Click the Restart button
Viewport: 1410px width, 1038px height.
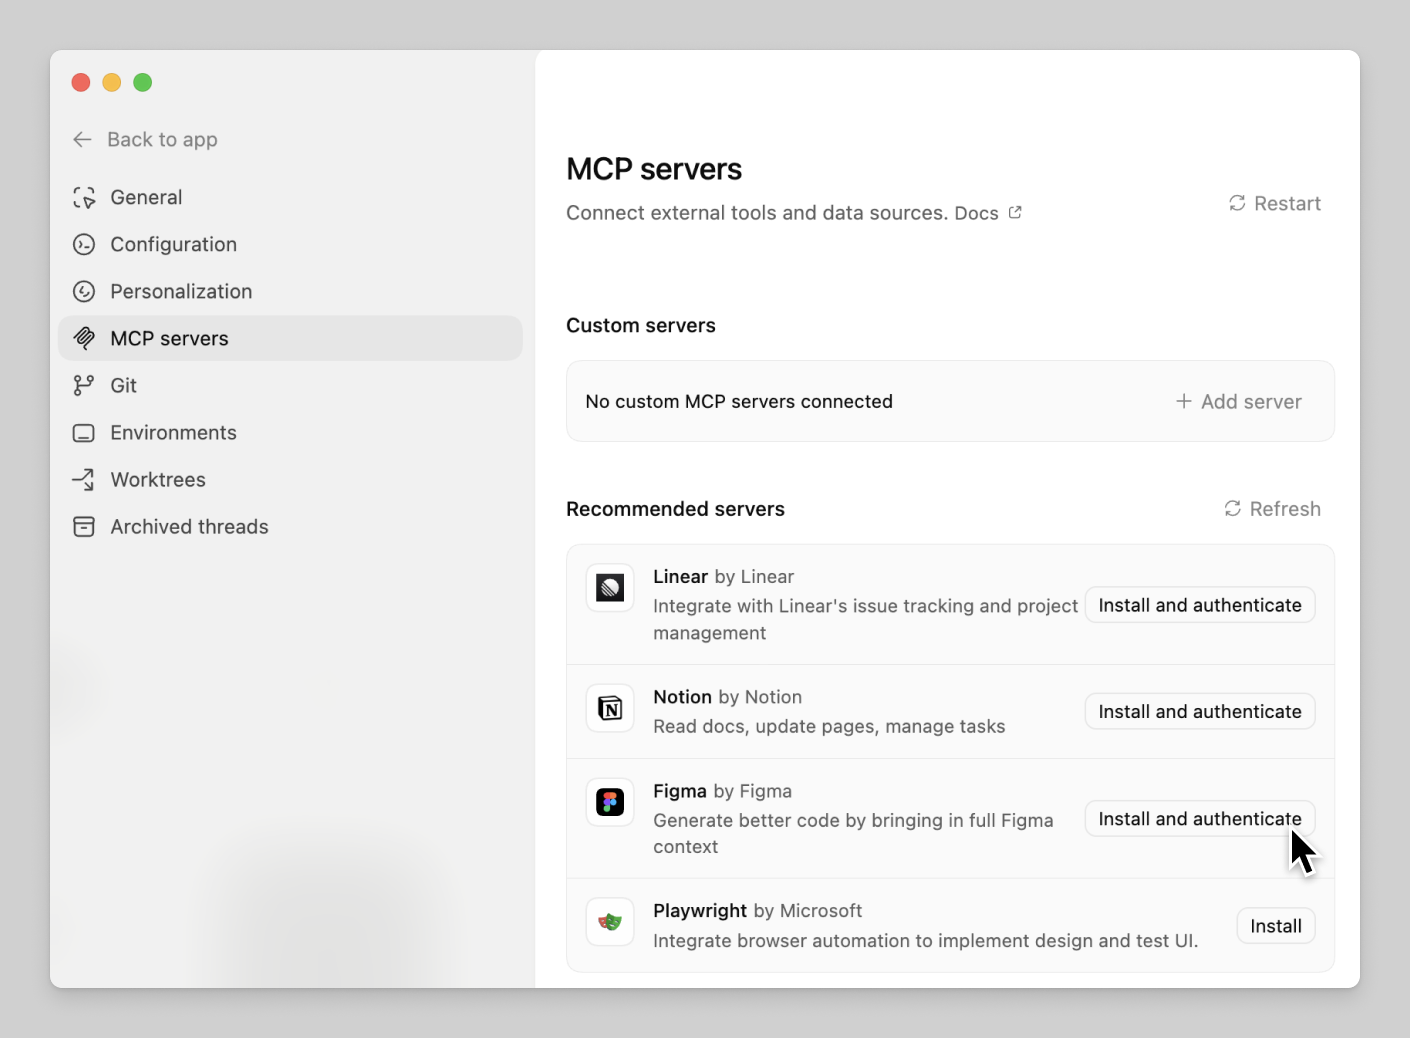1275,203
